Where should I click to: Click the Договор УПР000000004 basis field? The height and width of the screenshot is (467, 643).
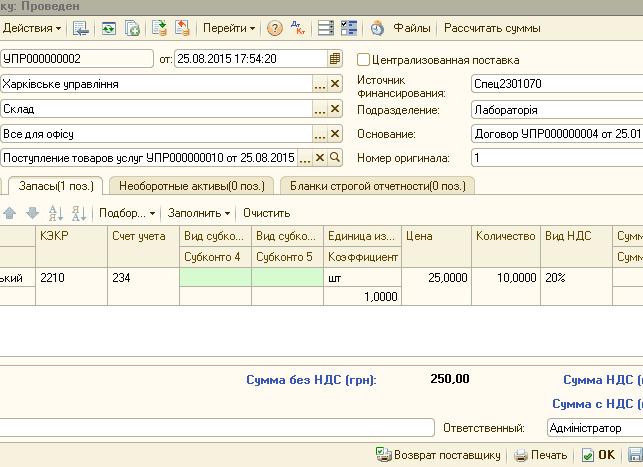[557, 134]
